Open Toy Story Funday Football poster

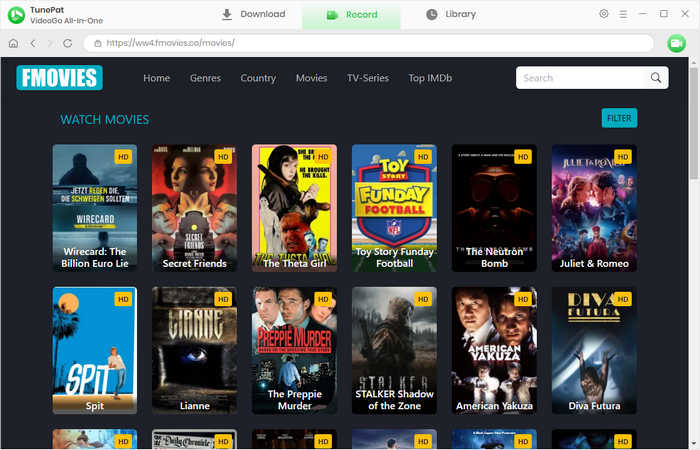tap(394, 208)
